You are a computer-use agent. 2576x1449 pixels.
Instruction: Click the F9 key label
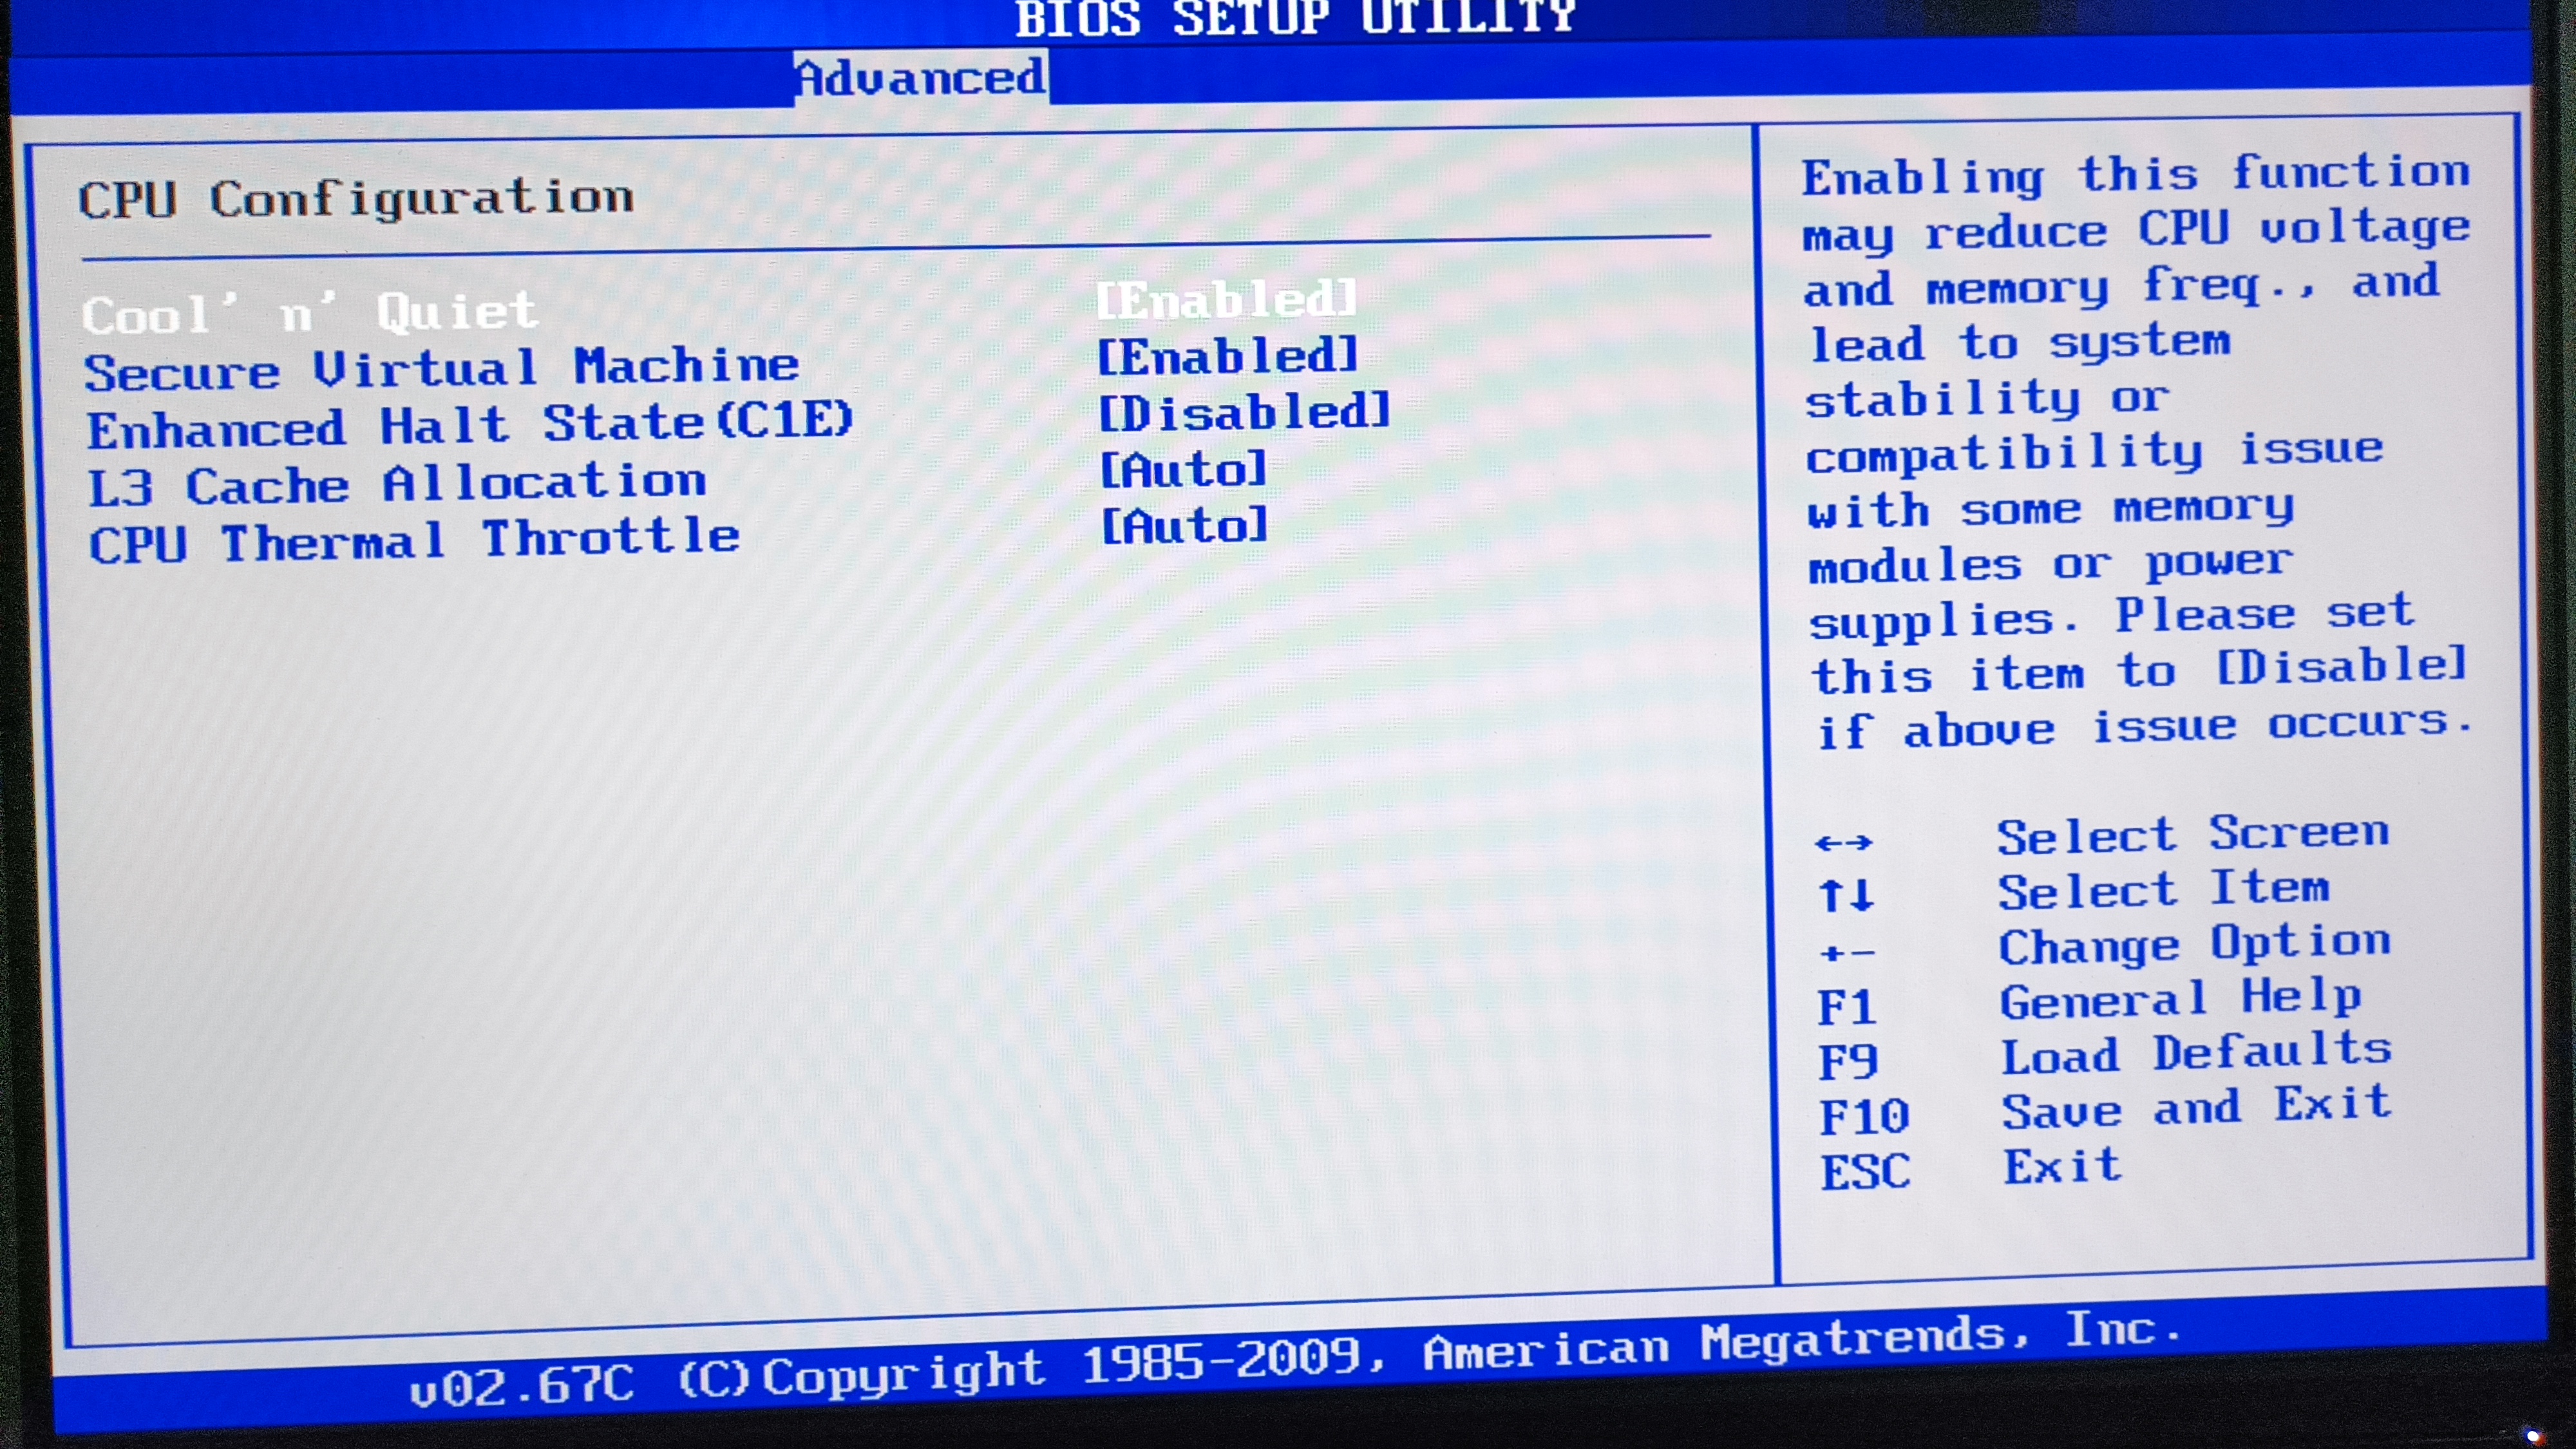coord(1848,1062)
